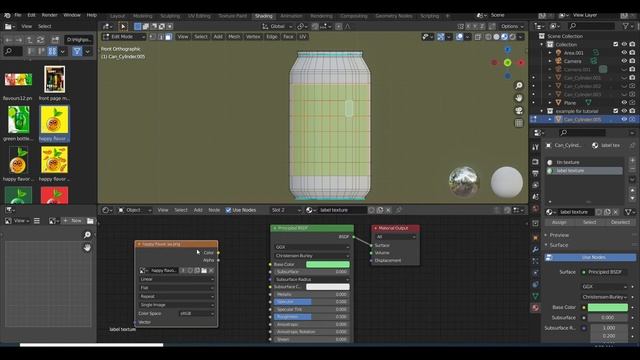Click outliner filter funnel icon

click(x=626, y=26)
